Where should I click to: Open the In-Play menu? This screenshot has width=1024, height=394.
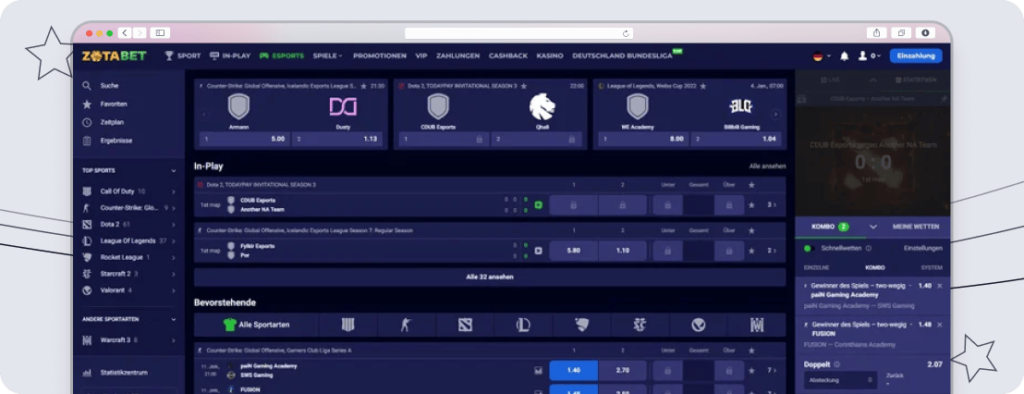(x=230, y=56)
